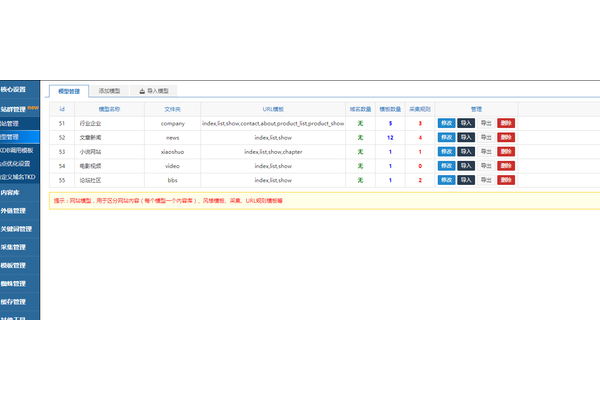Viewport: 600px width, 400px height.
Task: Delete the 电影视频 model row
Action: [x=506, y=165]
